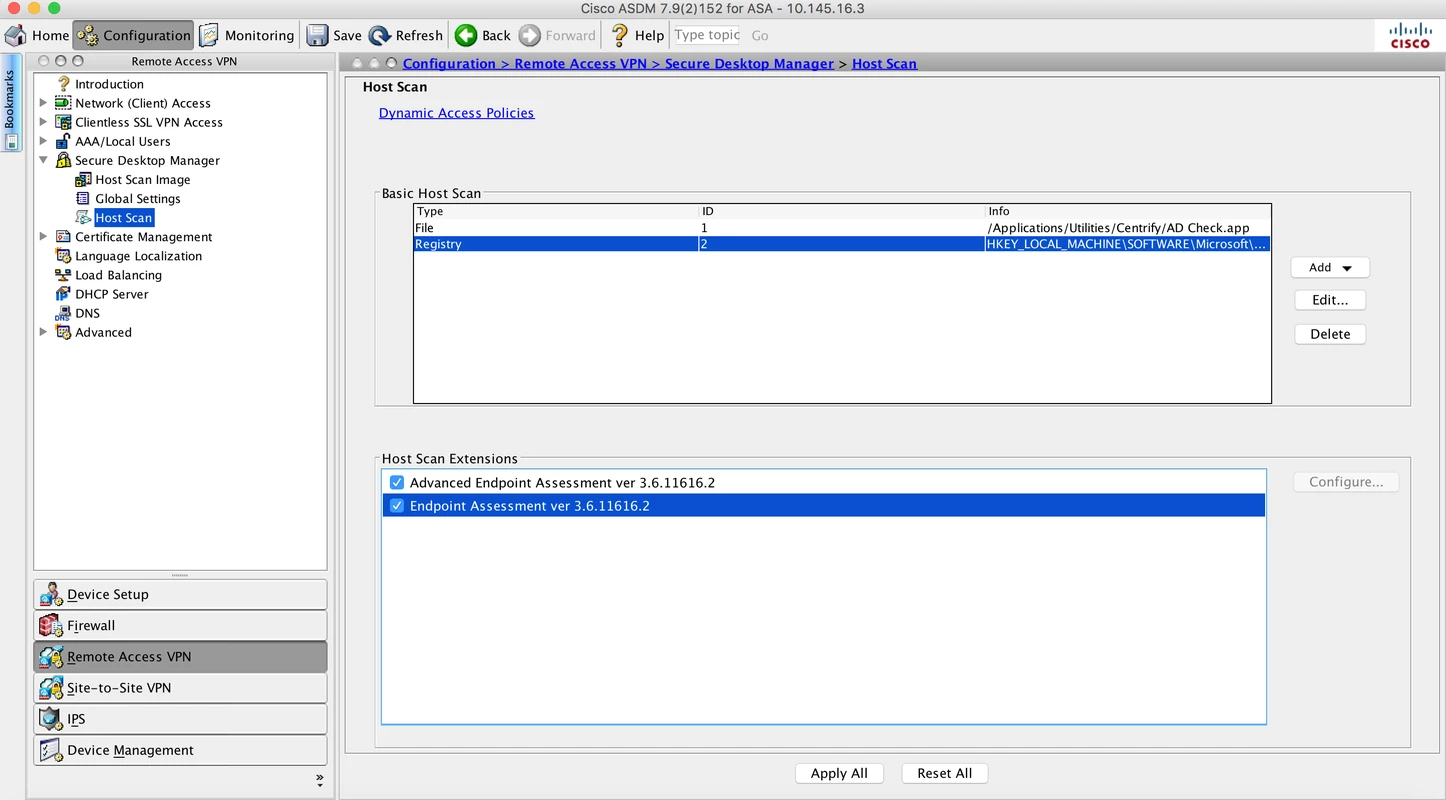Click the Type topic search field

(706, 35)
